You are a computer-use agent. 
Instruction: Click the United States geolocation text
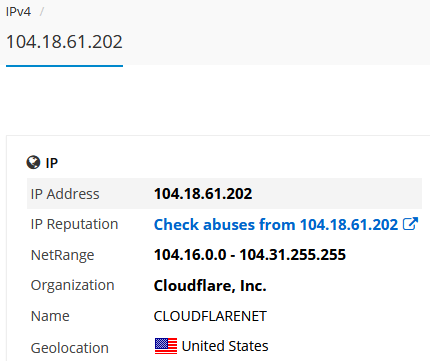tap(225, 346)
